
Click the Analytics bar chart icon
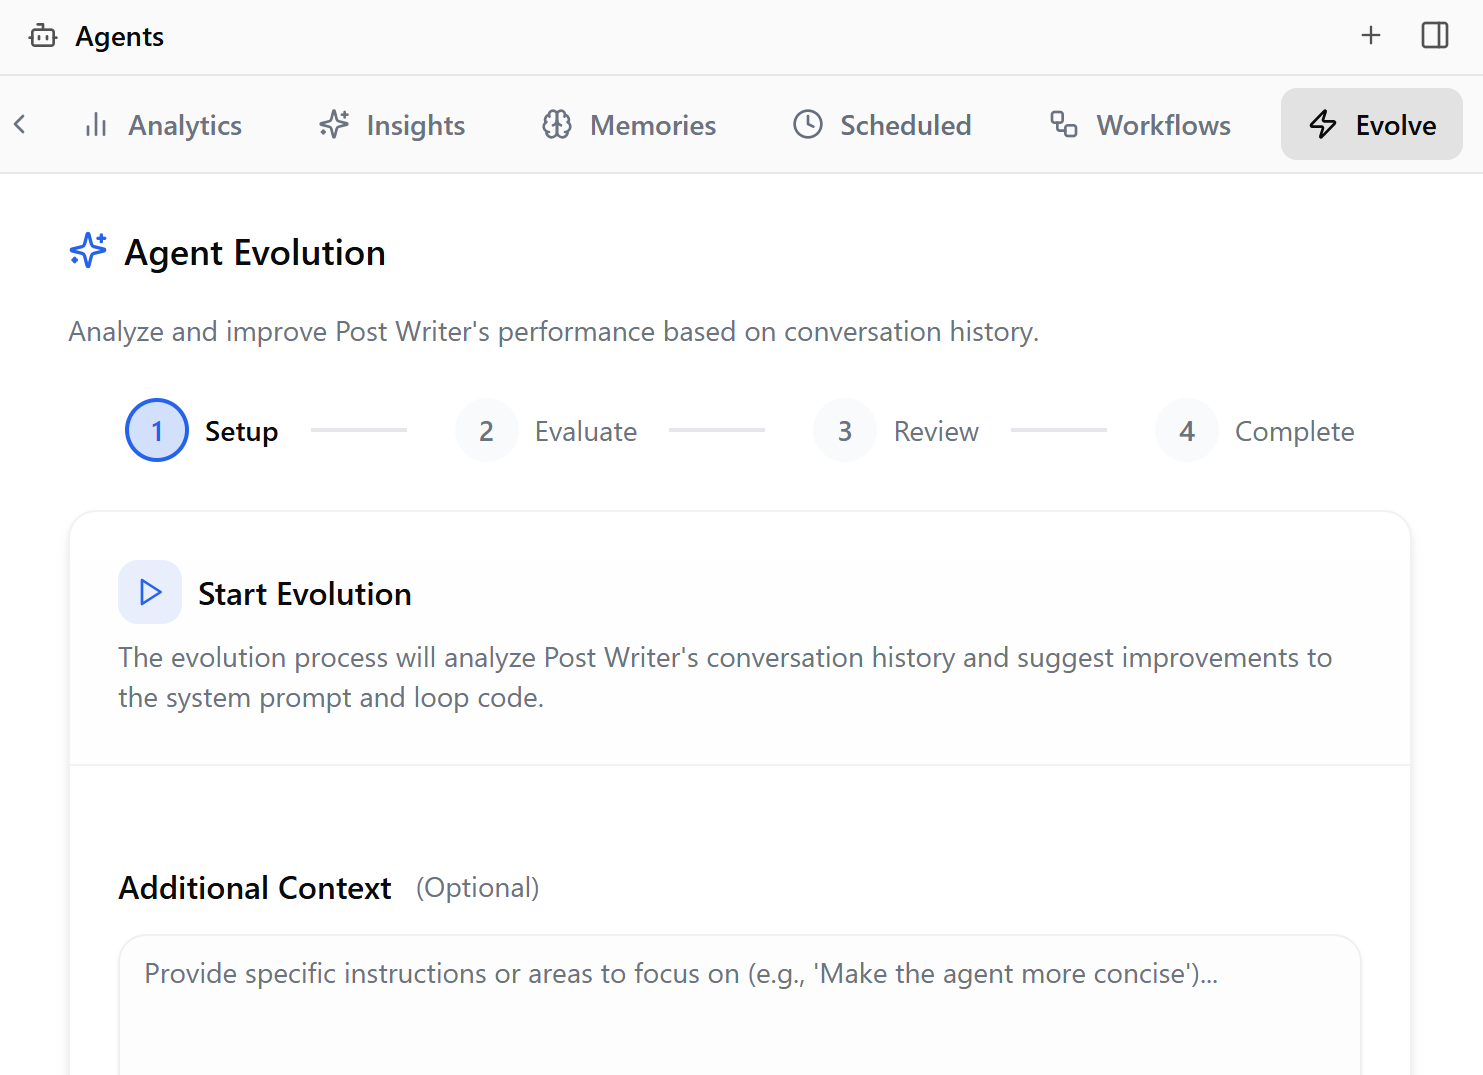(x=96, y=125)
